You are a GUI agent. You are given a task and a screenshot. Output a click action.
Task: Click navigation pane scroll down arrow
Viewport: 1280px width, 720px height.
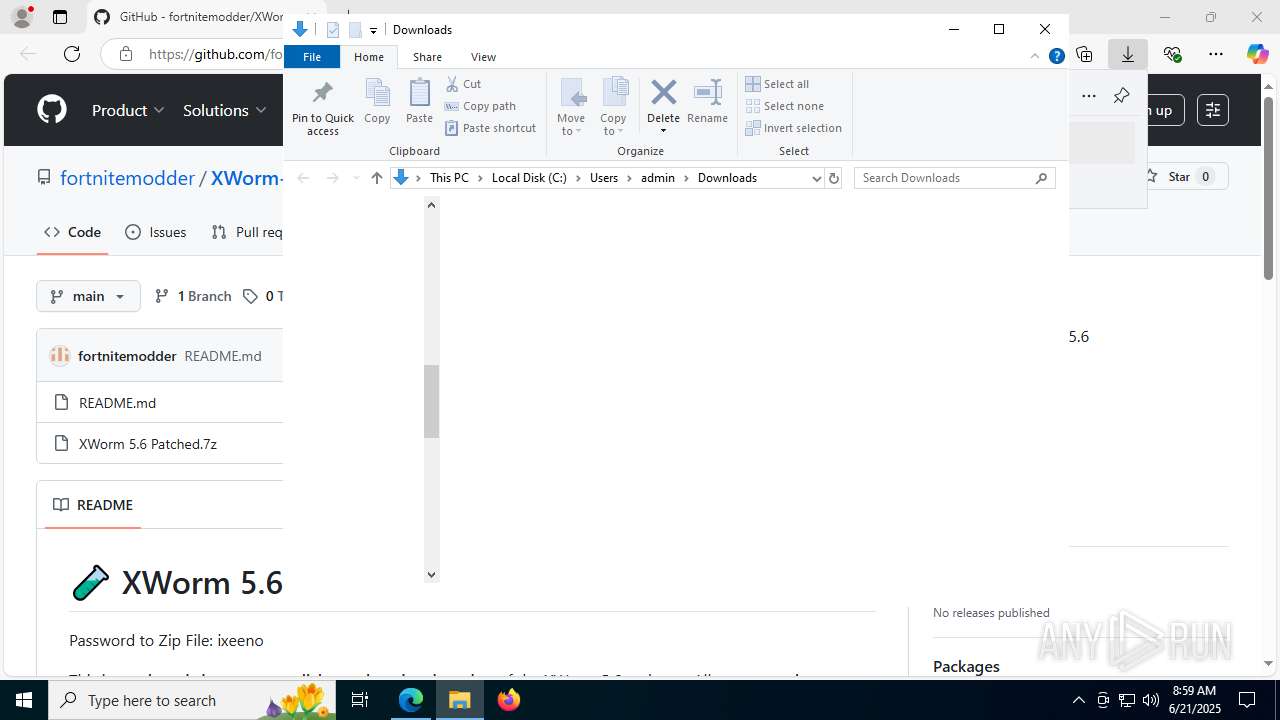pyautogui.click(x=431, y=574)
